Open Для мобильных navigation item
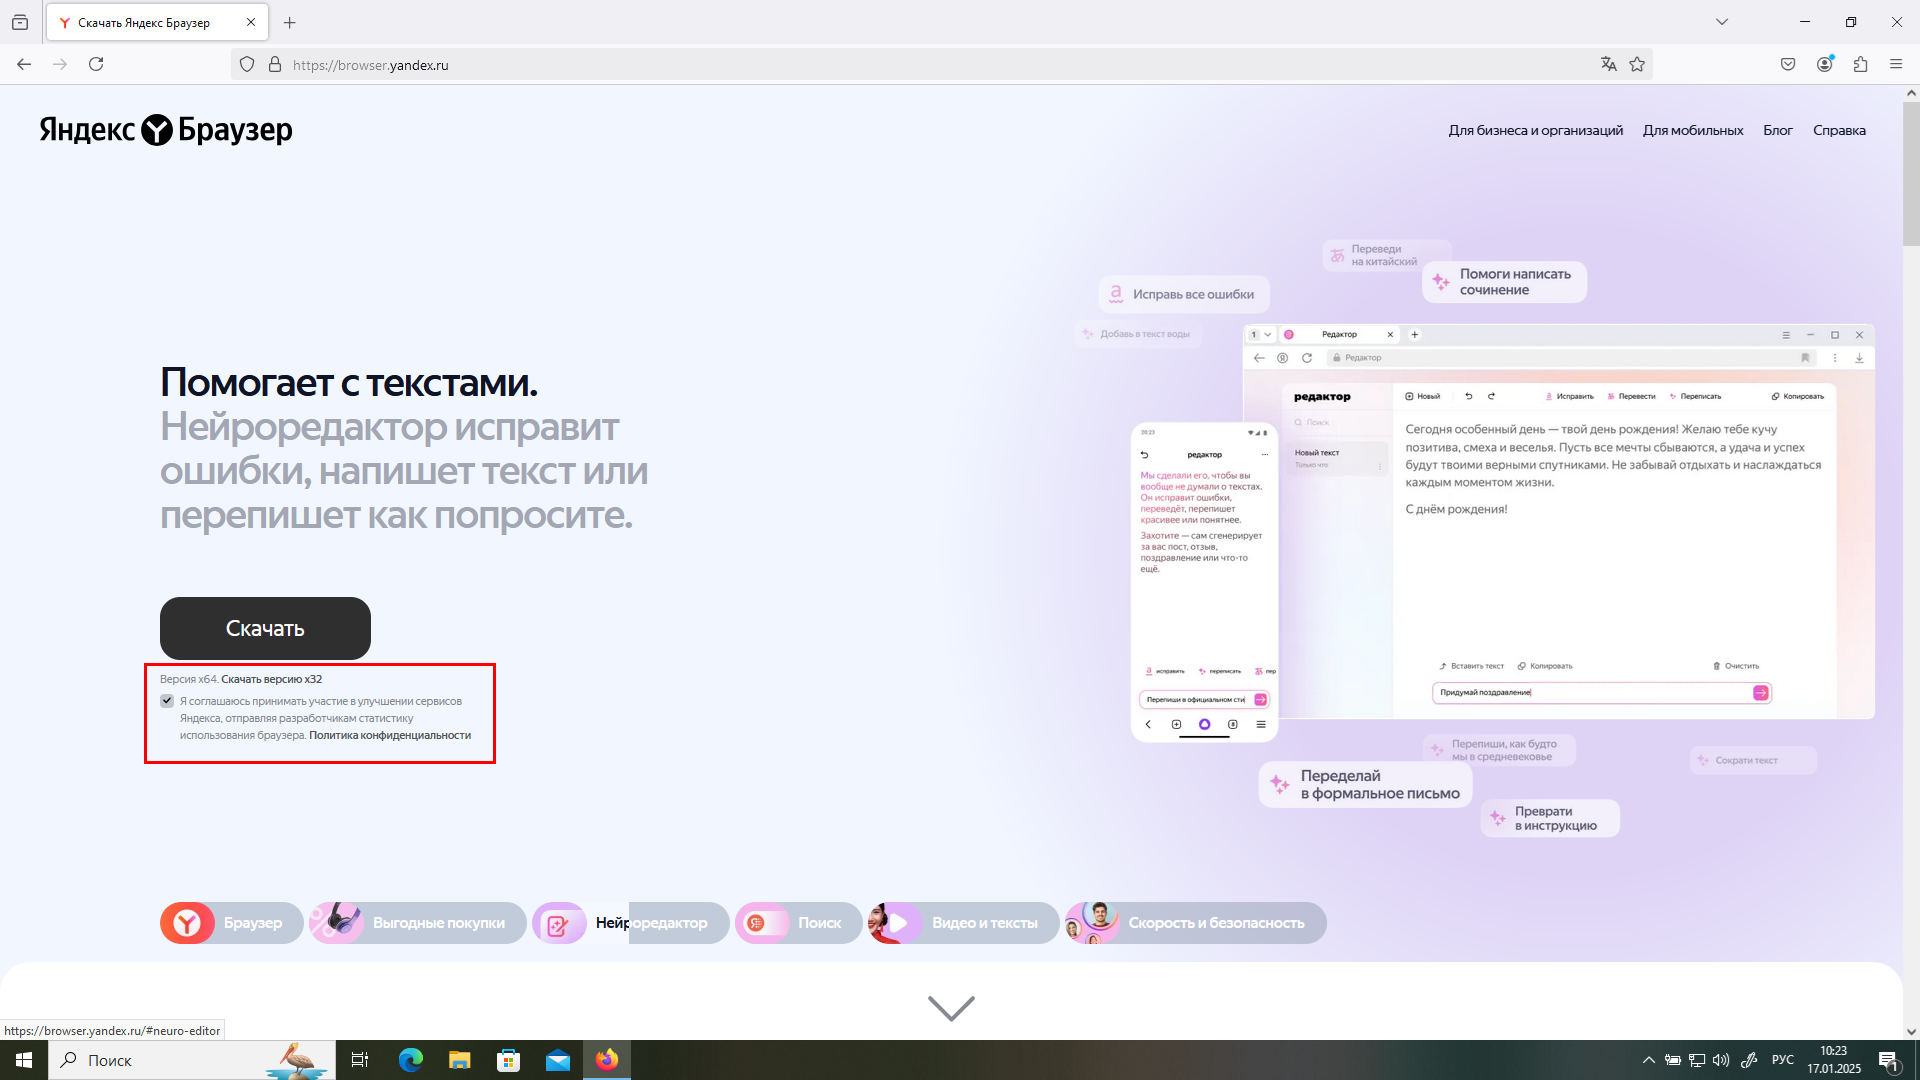1920x1080 pixels. coord(1693,130)
